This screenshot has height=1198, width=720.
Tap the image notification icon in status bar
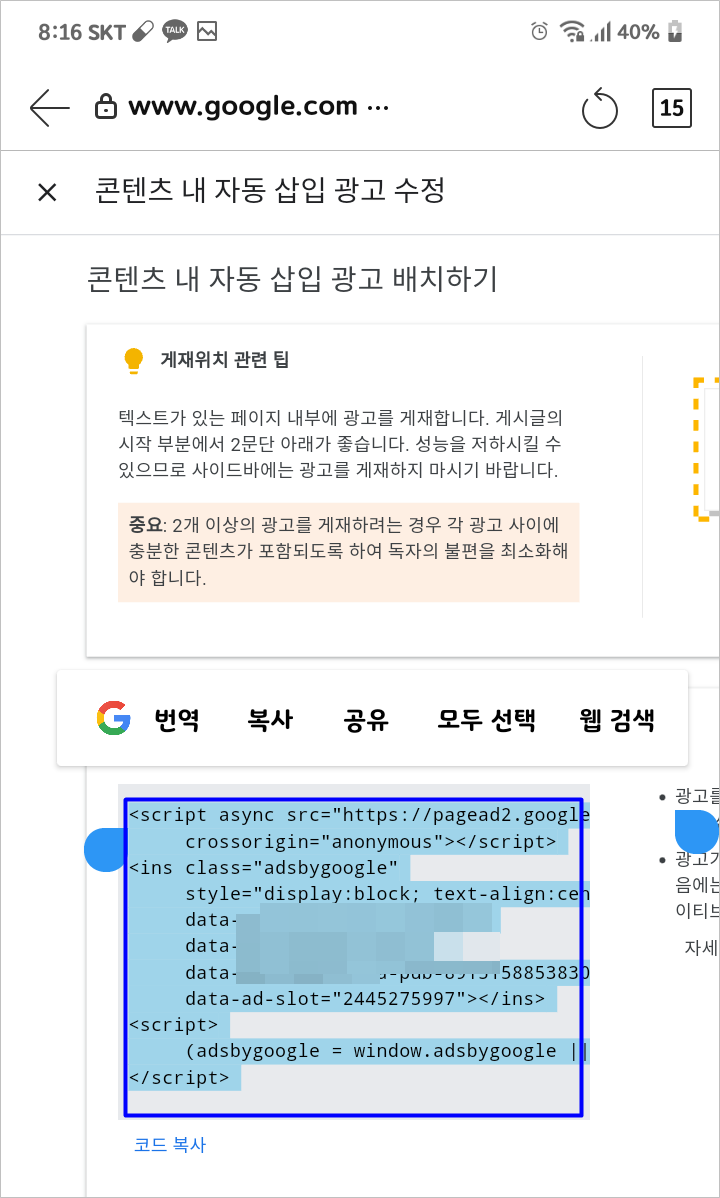coord(207,31)
